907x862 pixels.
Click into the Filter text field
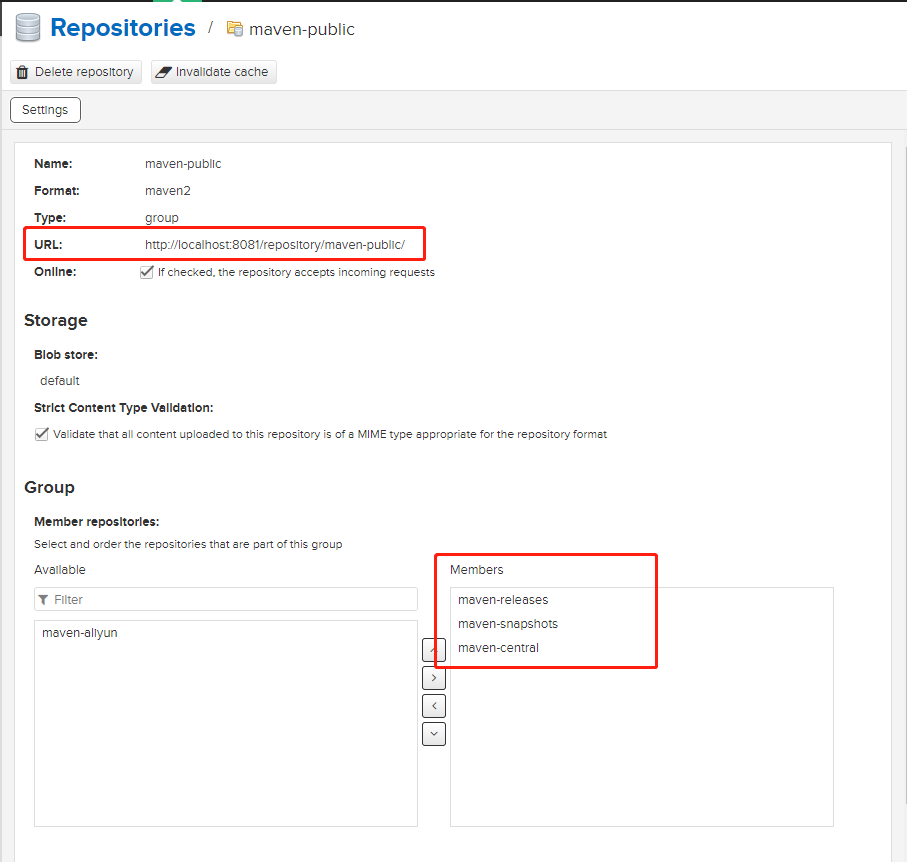[x=230, y=600]
